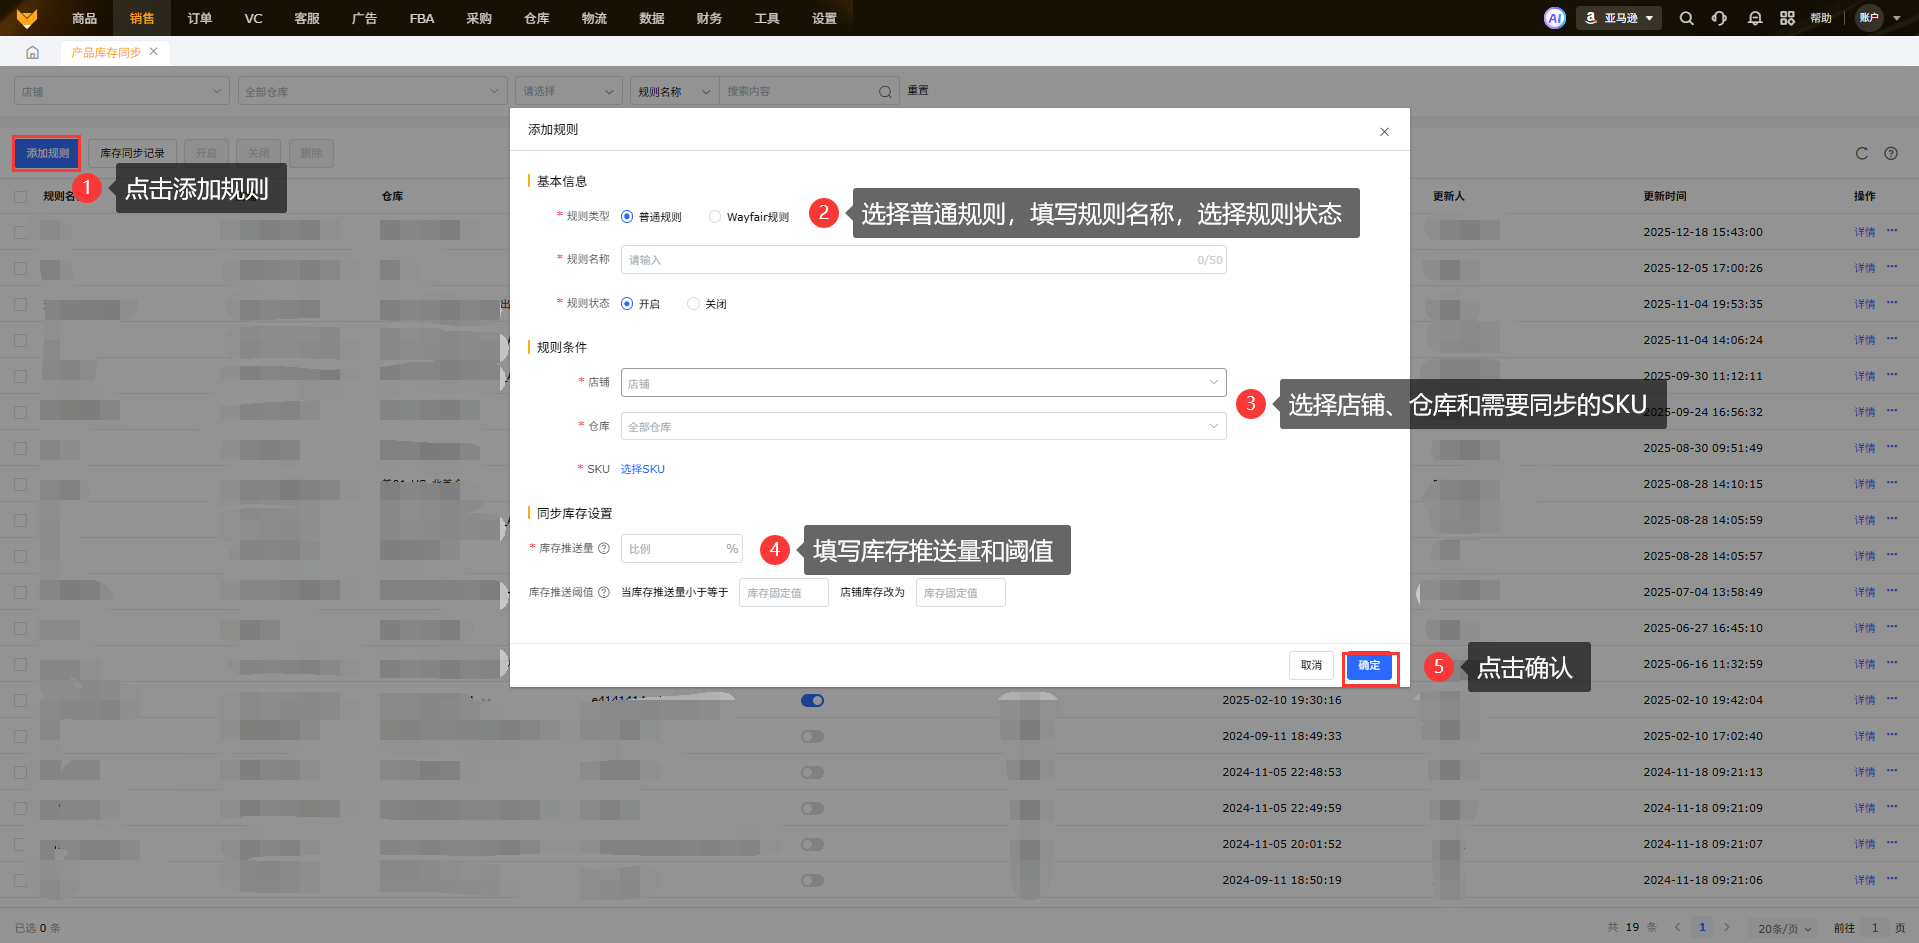Click help icon next to 库存推送量
1919x943 pixels.
coord(604,548)
